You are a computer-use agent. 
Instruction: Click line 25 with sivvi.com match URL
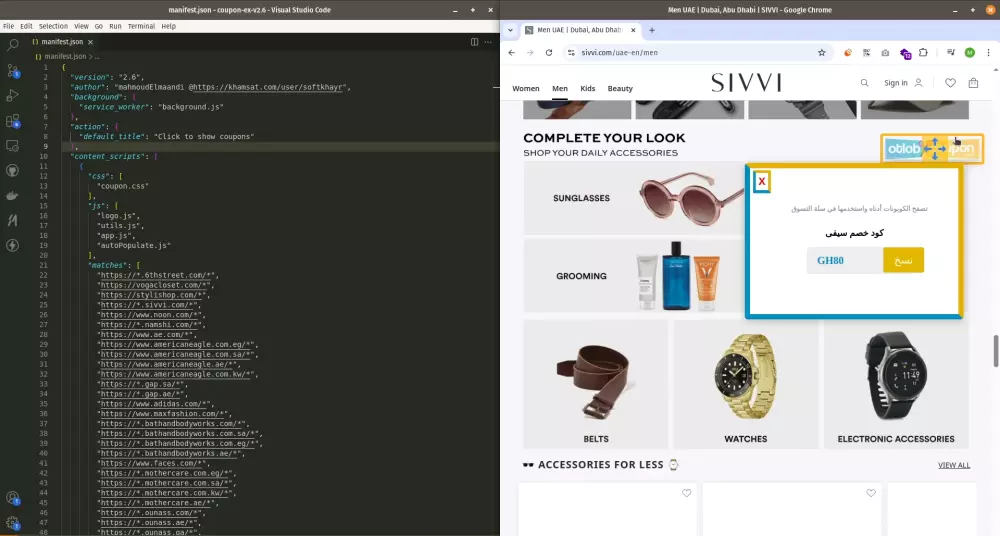click(x=149, y=305)
